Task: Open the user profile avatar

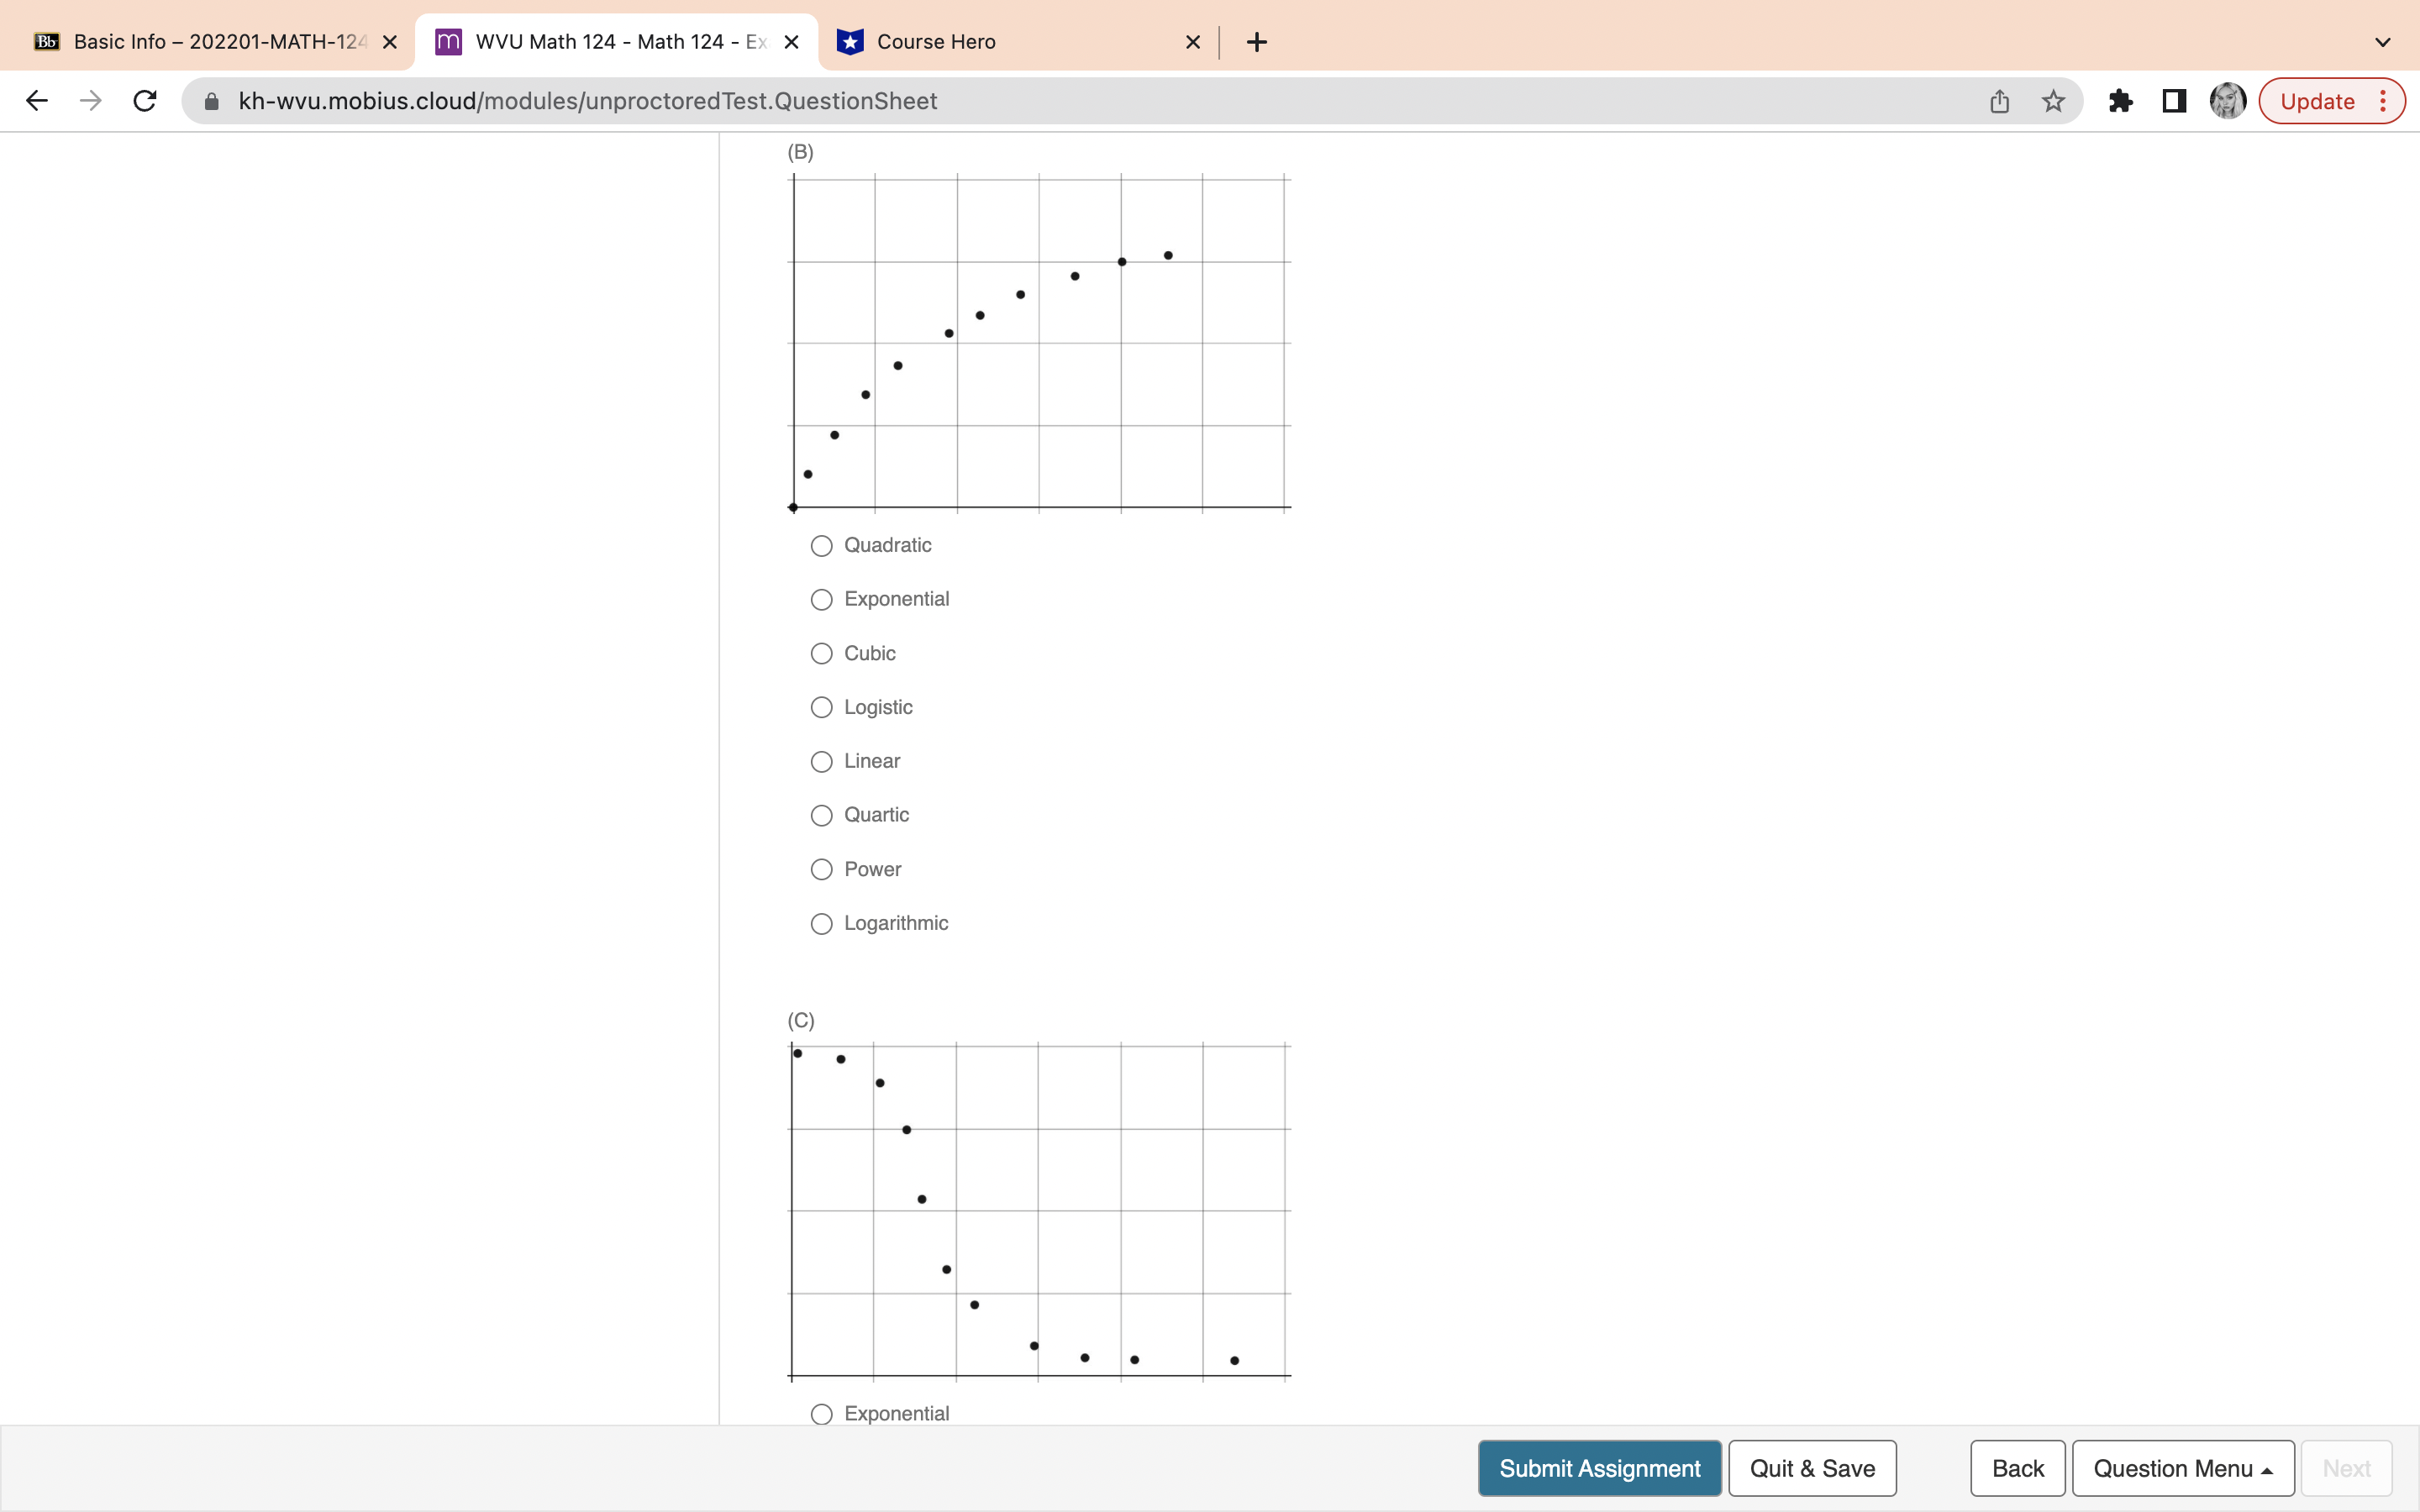Action: pos(2227,101)
